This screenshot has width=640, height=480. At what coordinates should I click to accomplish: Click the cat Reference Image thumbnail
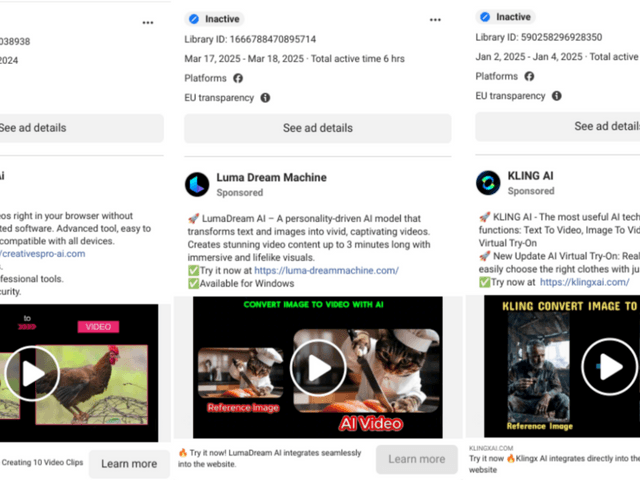[241, 373]
